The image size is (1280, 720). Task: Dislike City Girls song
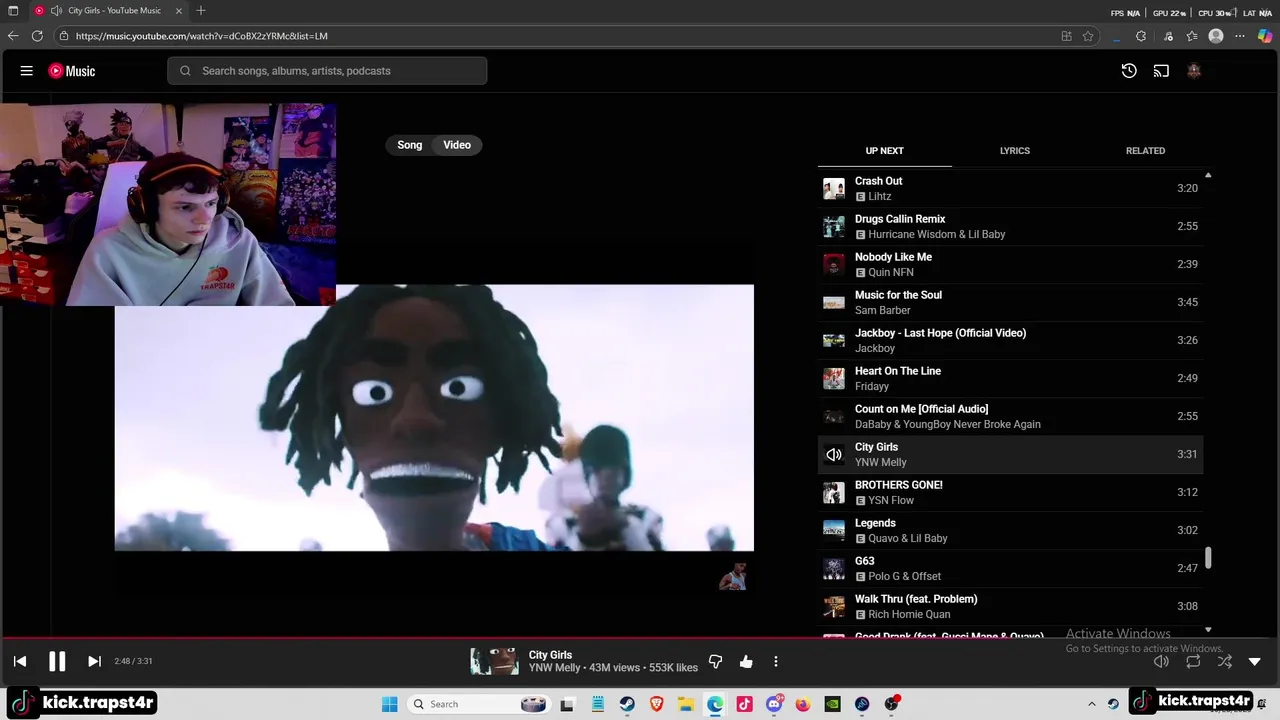coord(715,661)
